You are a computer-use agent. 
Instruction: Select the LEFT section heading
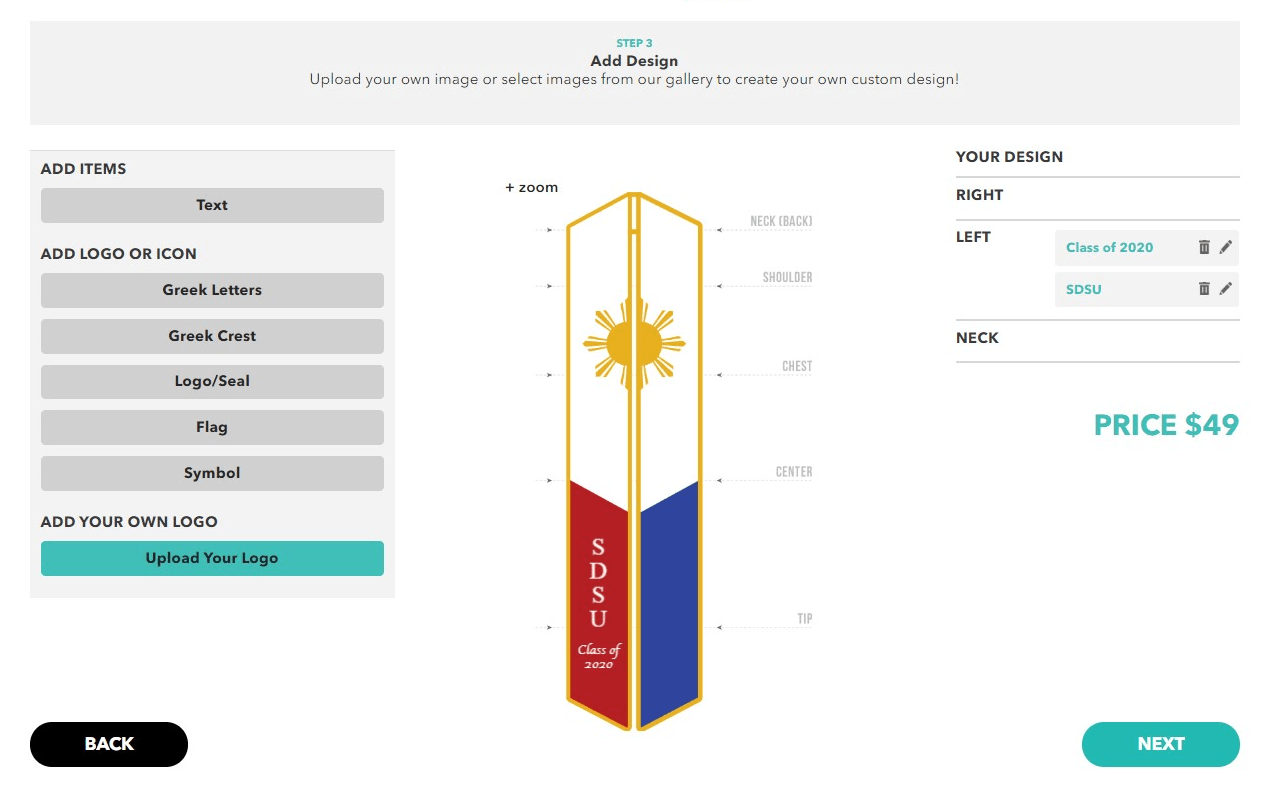click(973, 237)
